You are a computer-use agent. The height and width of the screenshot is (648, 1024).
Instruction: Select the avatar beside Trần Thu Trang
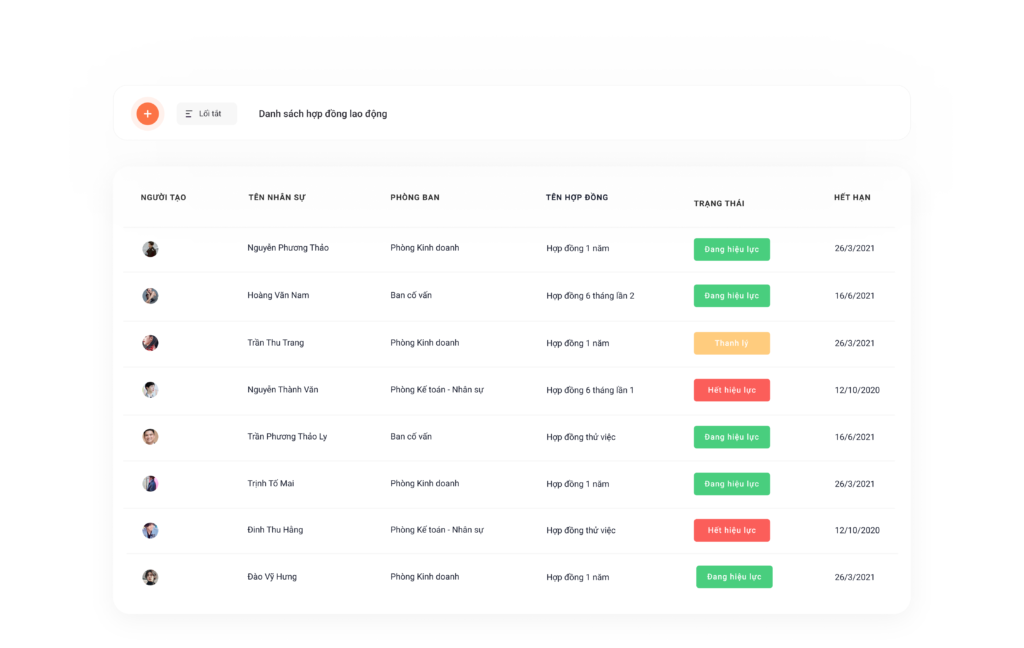click(x=150, y=343)
